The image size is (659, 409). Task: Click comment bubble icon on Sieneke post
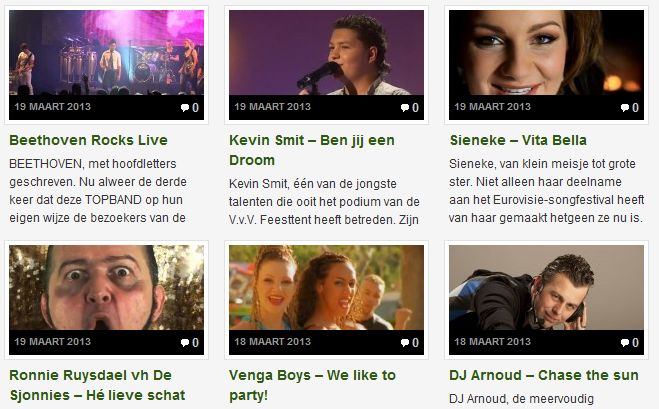click(625, 108)
